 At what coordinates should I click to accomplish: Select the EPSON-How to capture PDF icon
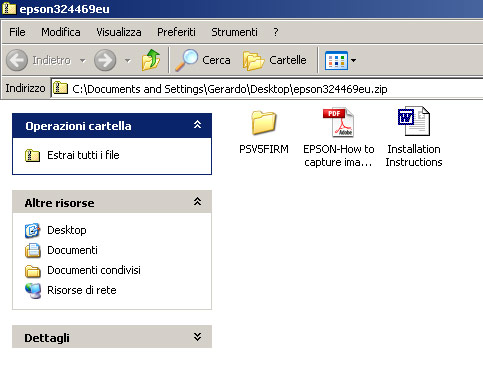(338, 122)
